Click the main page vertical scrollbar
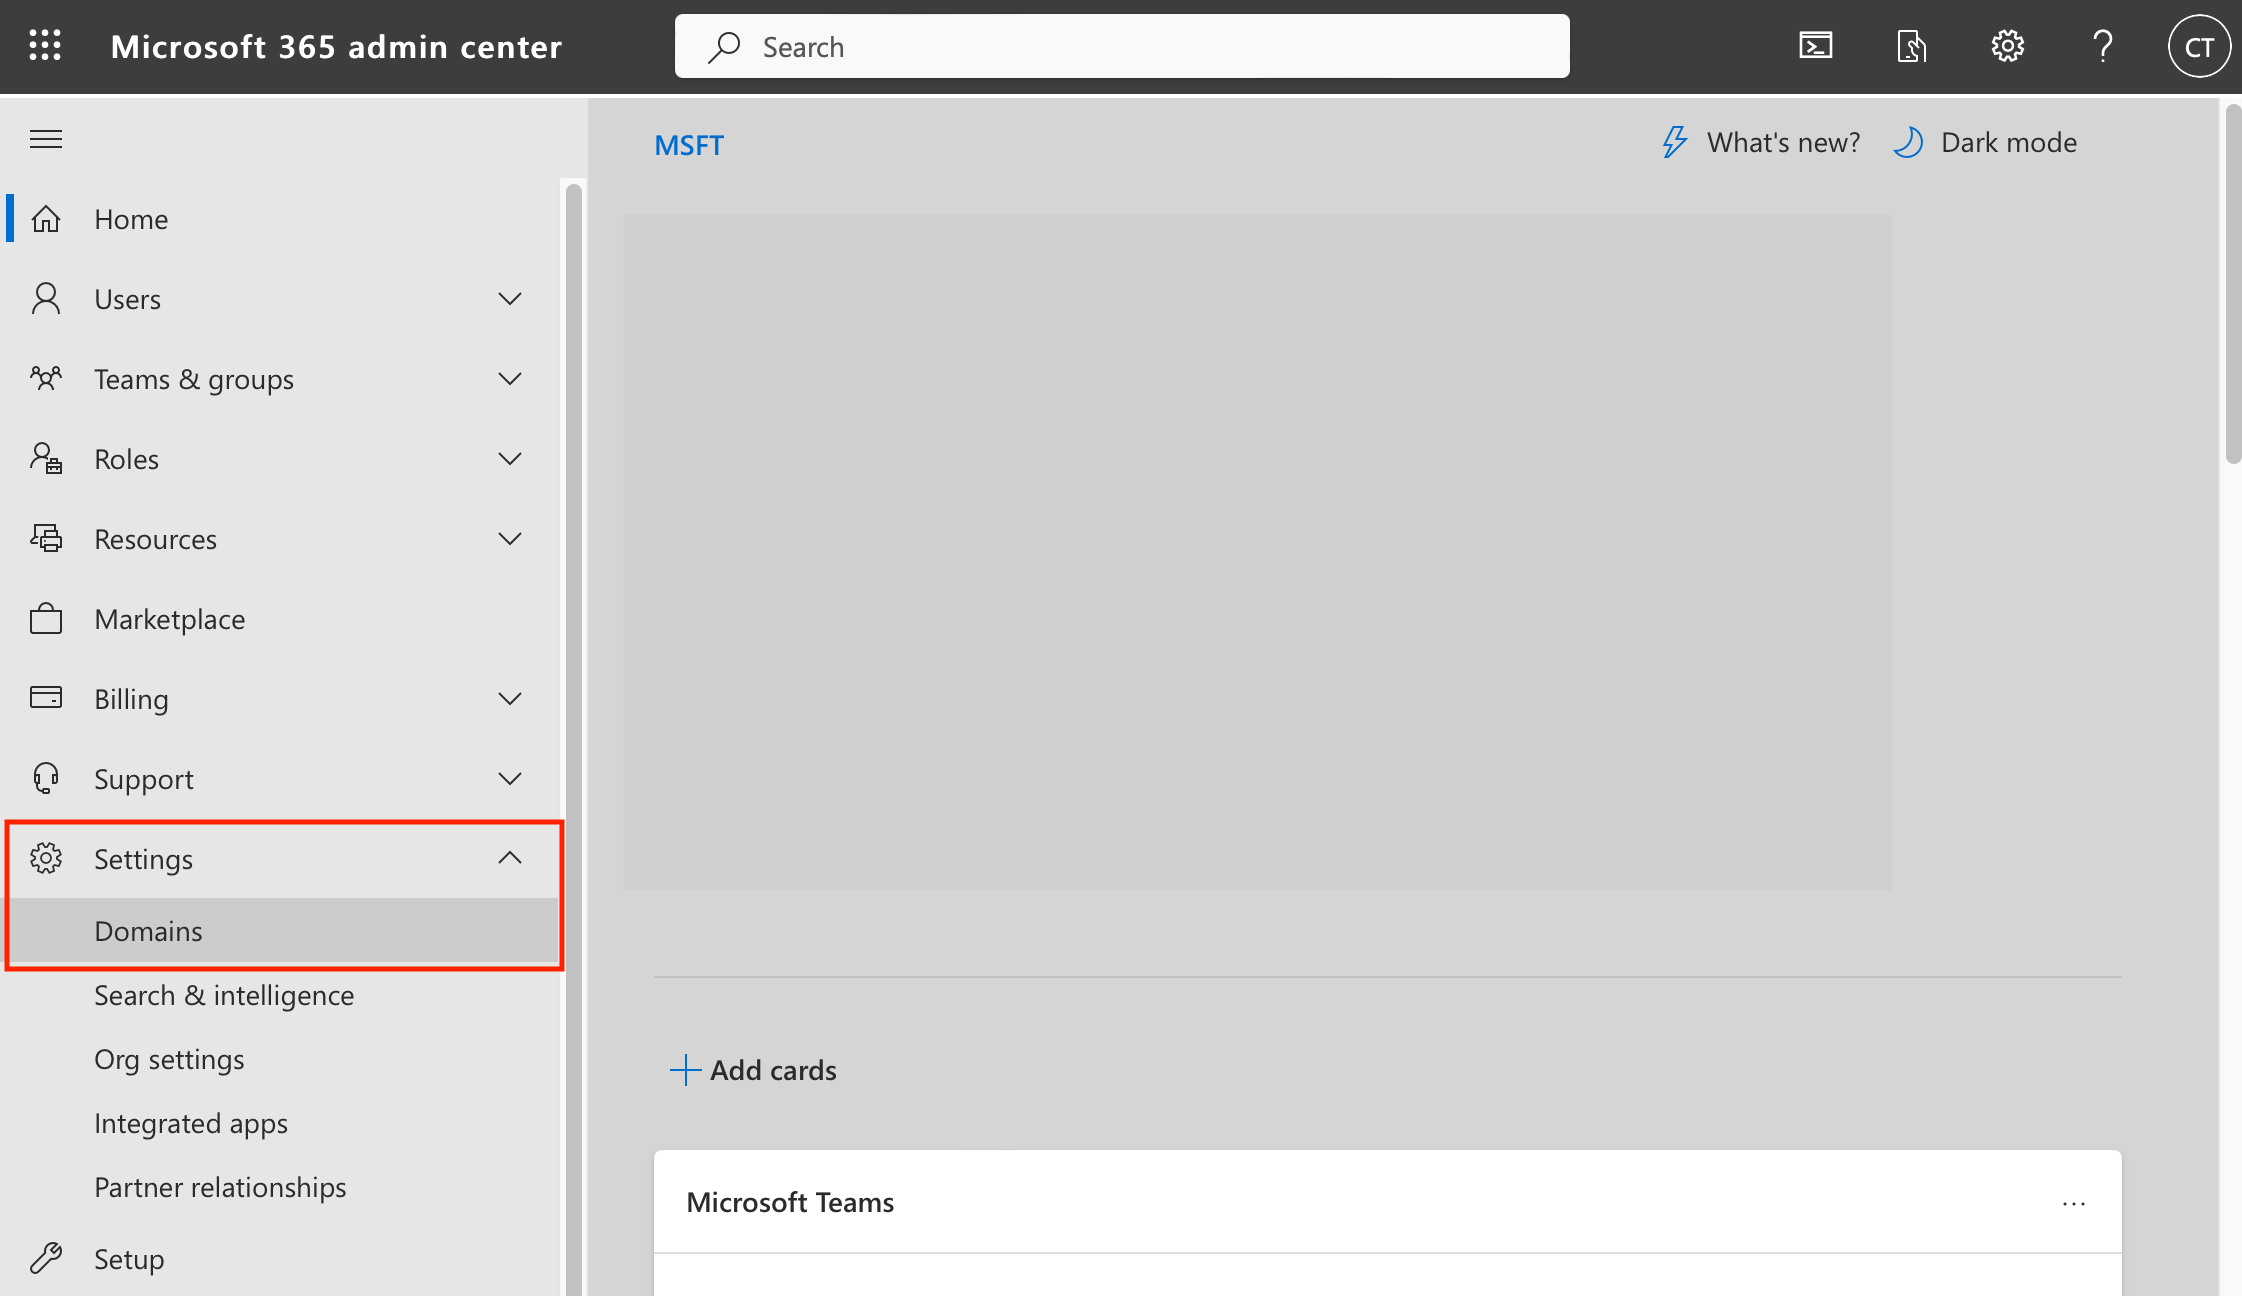Screen dimensions: 2242x1296 pyautogui.click(x=2233, y=284)
